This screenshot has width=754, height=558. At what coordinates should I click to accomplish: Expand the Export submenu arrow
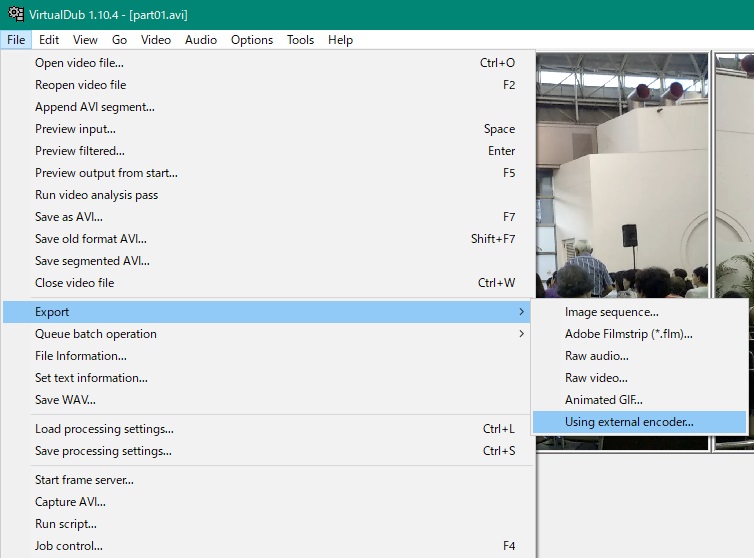tap(521, 312)
